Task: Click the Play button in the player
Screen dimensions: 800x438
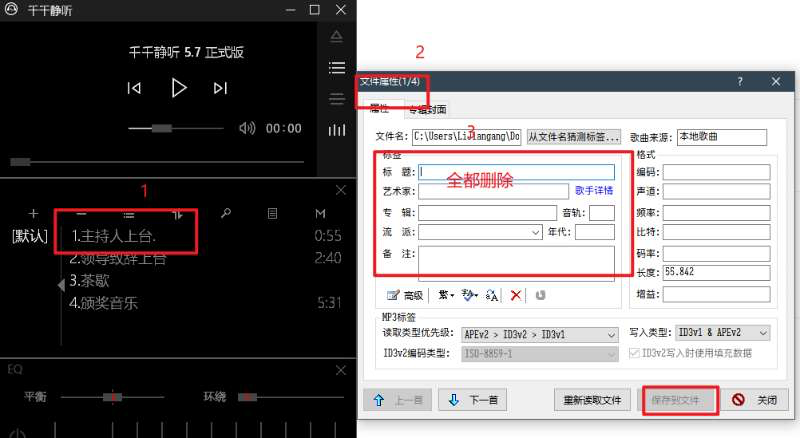Action: tap(179, 88)
